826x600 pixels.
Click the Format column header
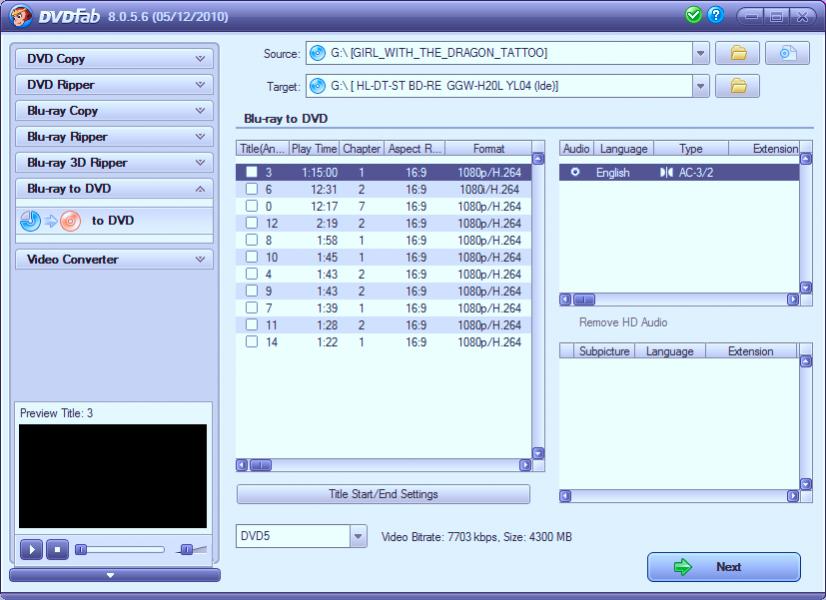point(488,149)
